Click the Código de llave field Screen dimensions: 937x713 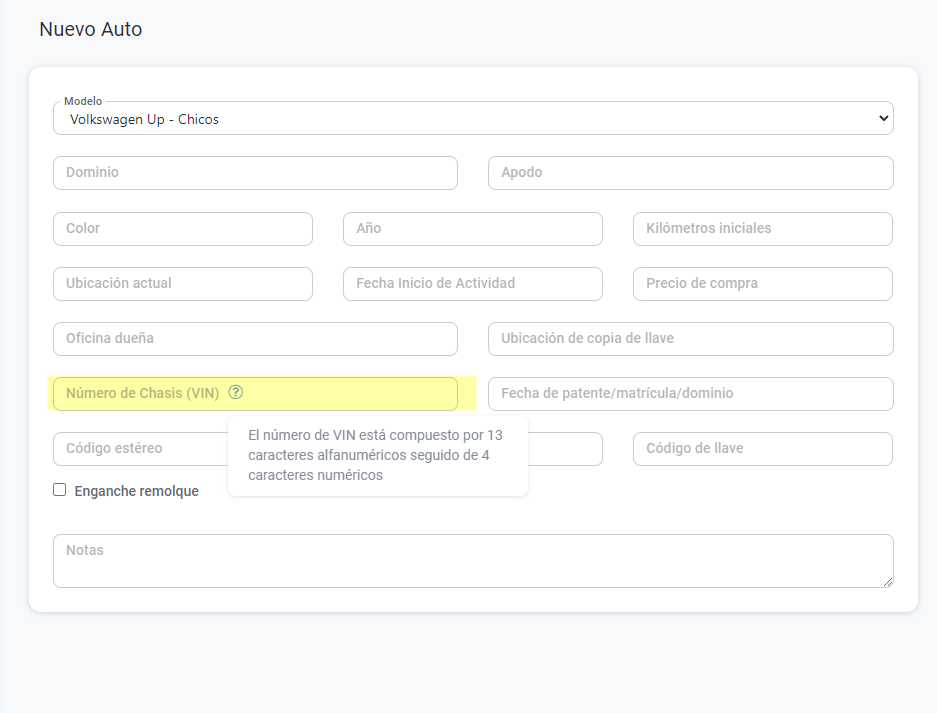pos(762,449)
